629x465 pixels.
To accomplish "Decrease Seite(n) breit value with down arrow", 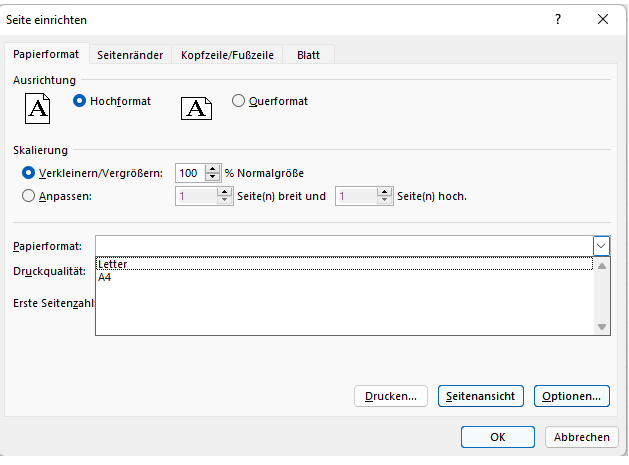I will tap(225, 200).
